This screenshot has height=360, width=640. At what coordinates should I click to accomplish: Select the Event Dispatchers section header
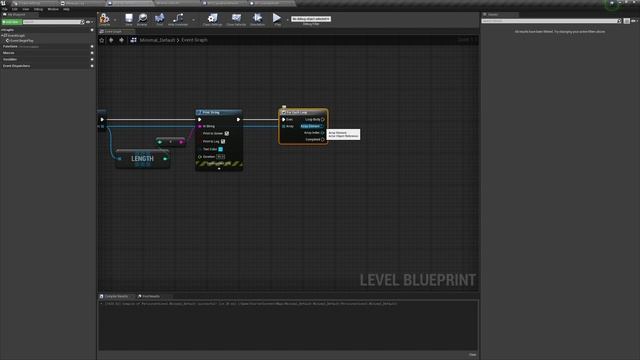coord(16,66)
